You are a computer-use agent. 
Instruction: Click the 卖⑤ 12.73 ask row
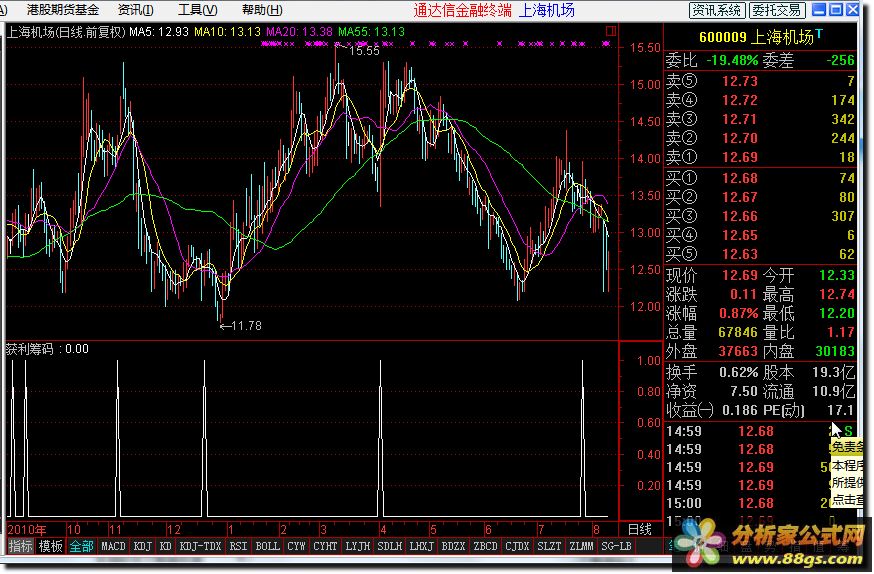click(x=760, y=81)
